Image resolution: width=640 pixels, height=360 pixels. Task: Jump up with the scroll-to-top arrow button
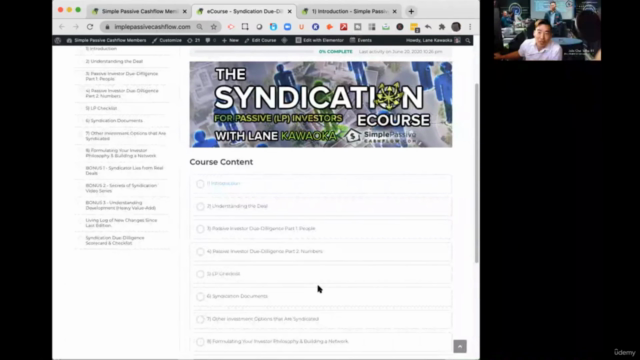coord(460,347)
